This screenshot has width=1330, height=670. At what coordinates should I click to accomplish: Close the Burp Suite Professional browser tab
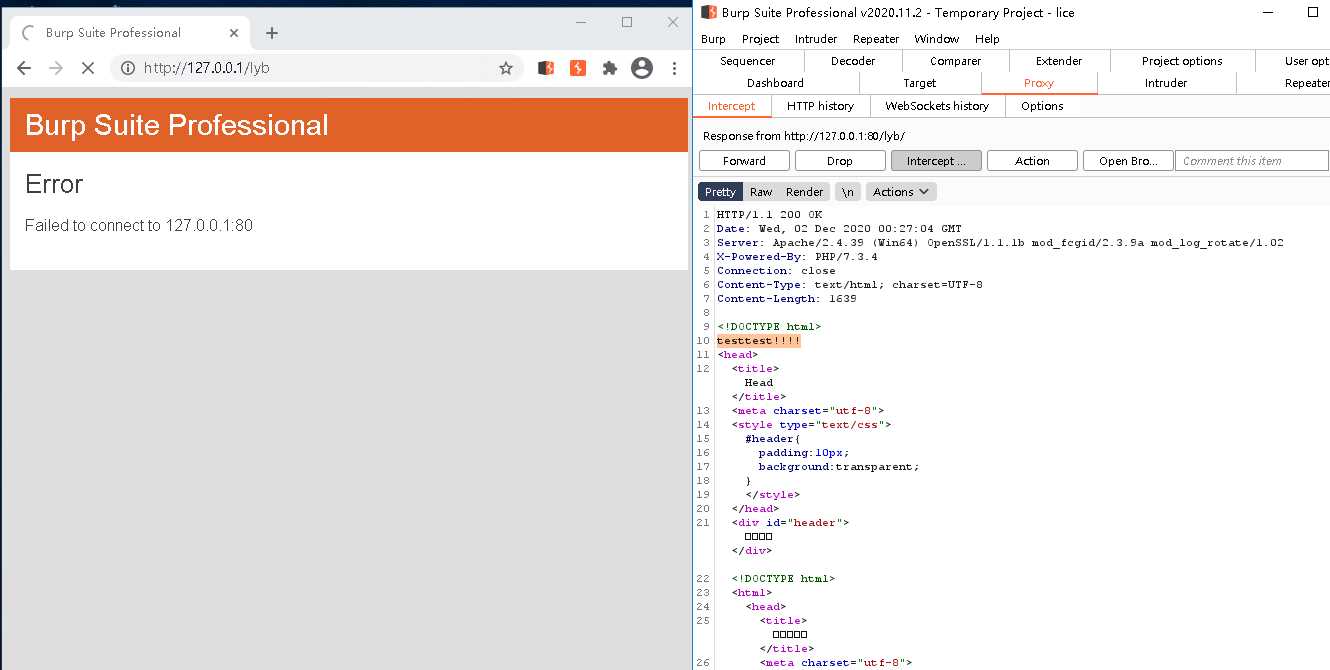(235, 33)
